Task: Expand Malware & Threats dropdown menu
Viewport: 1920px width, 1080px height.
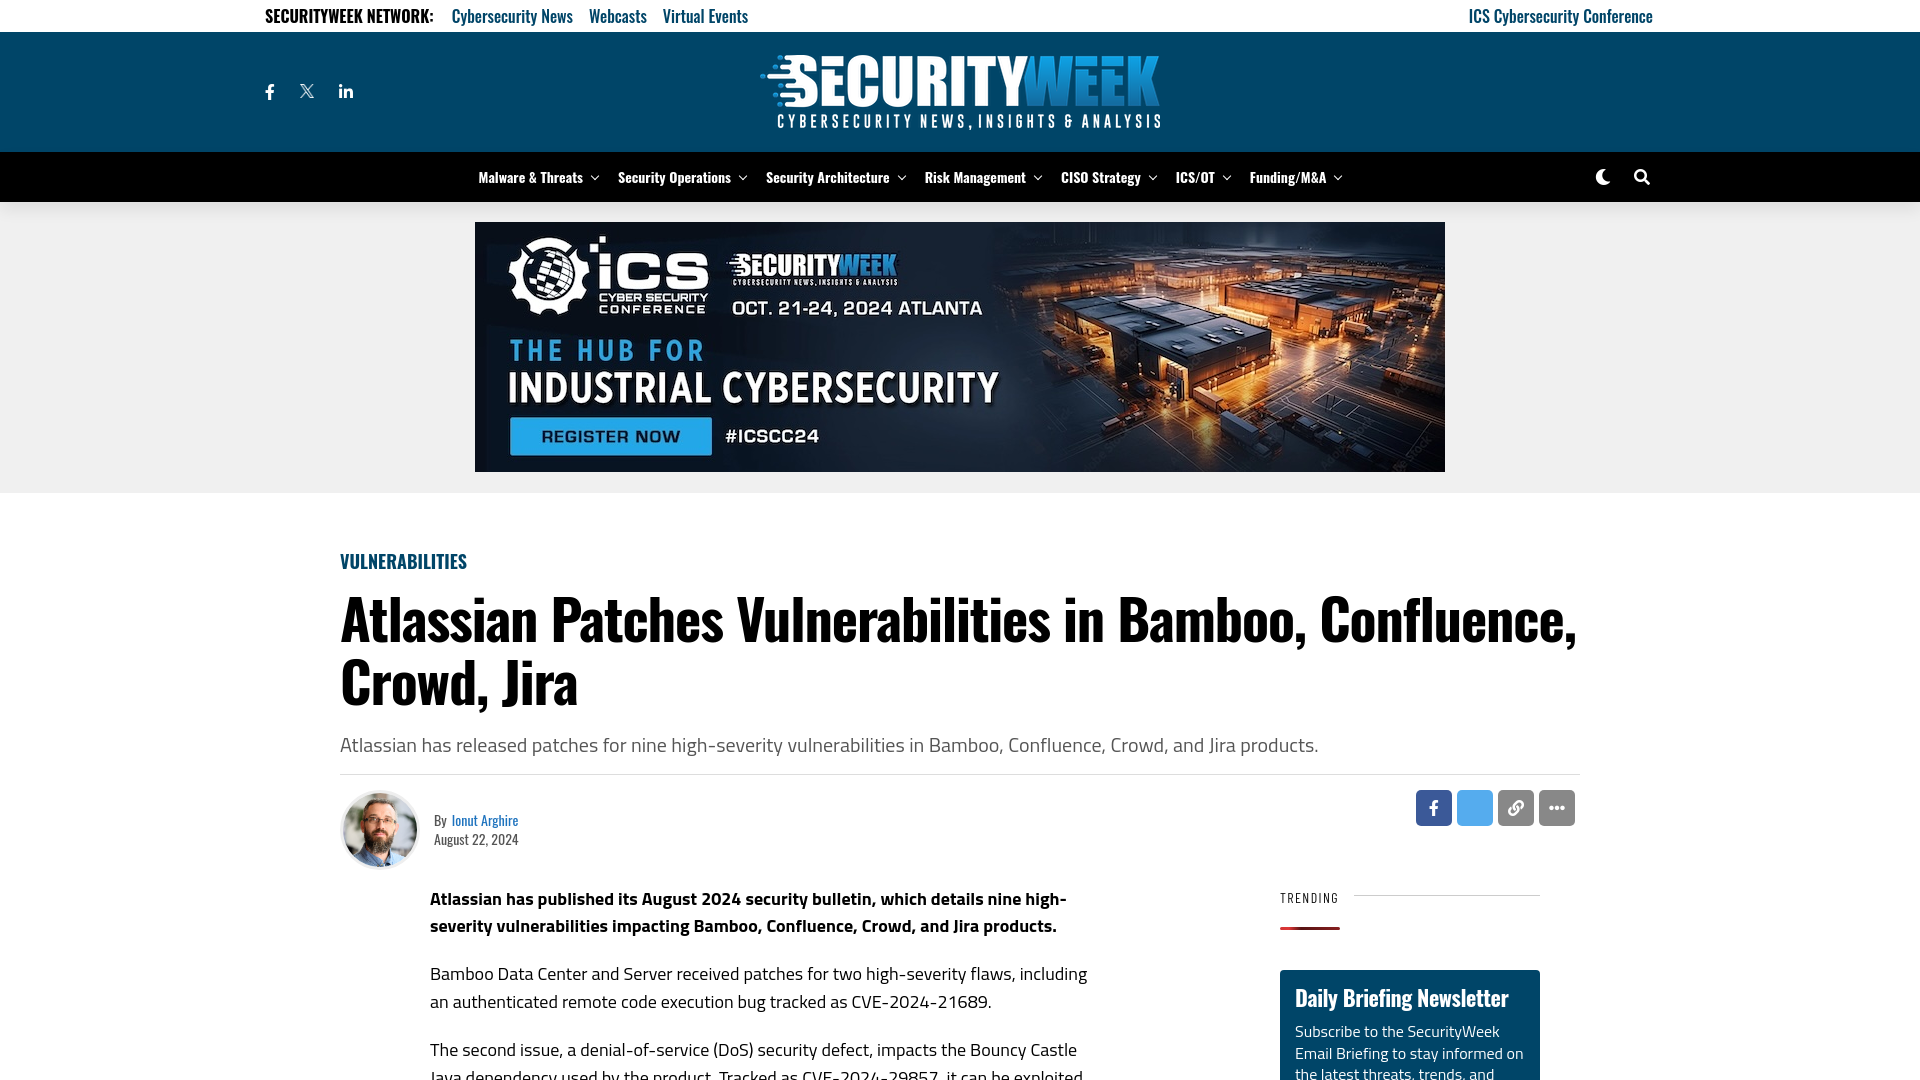Action: (592, 177)
